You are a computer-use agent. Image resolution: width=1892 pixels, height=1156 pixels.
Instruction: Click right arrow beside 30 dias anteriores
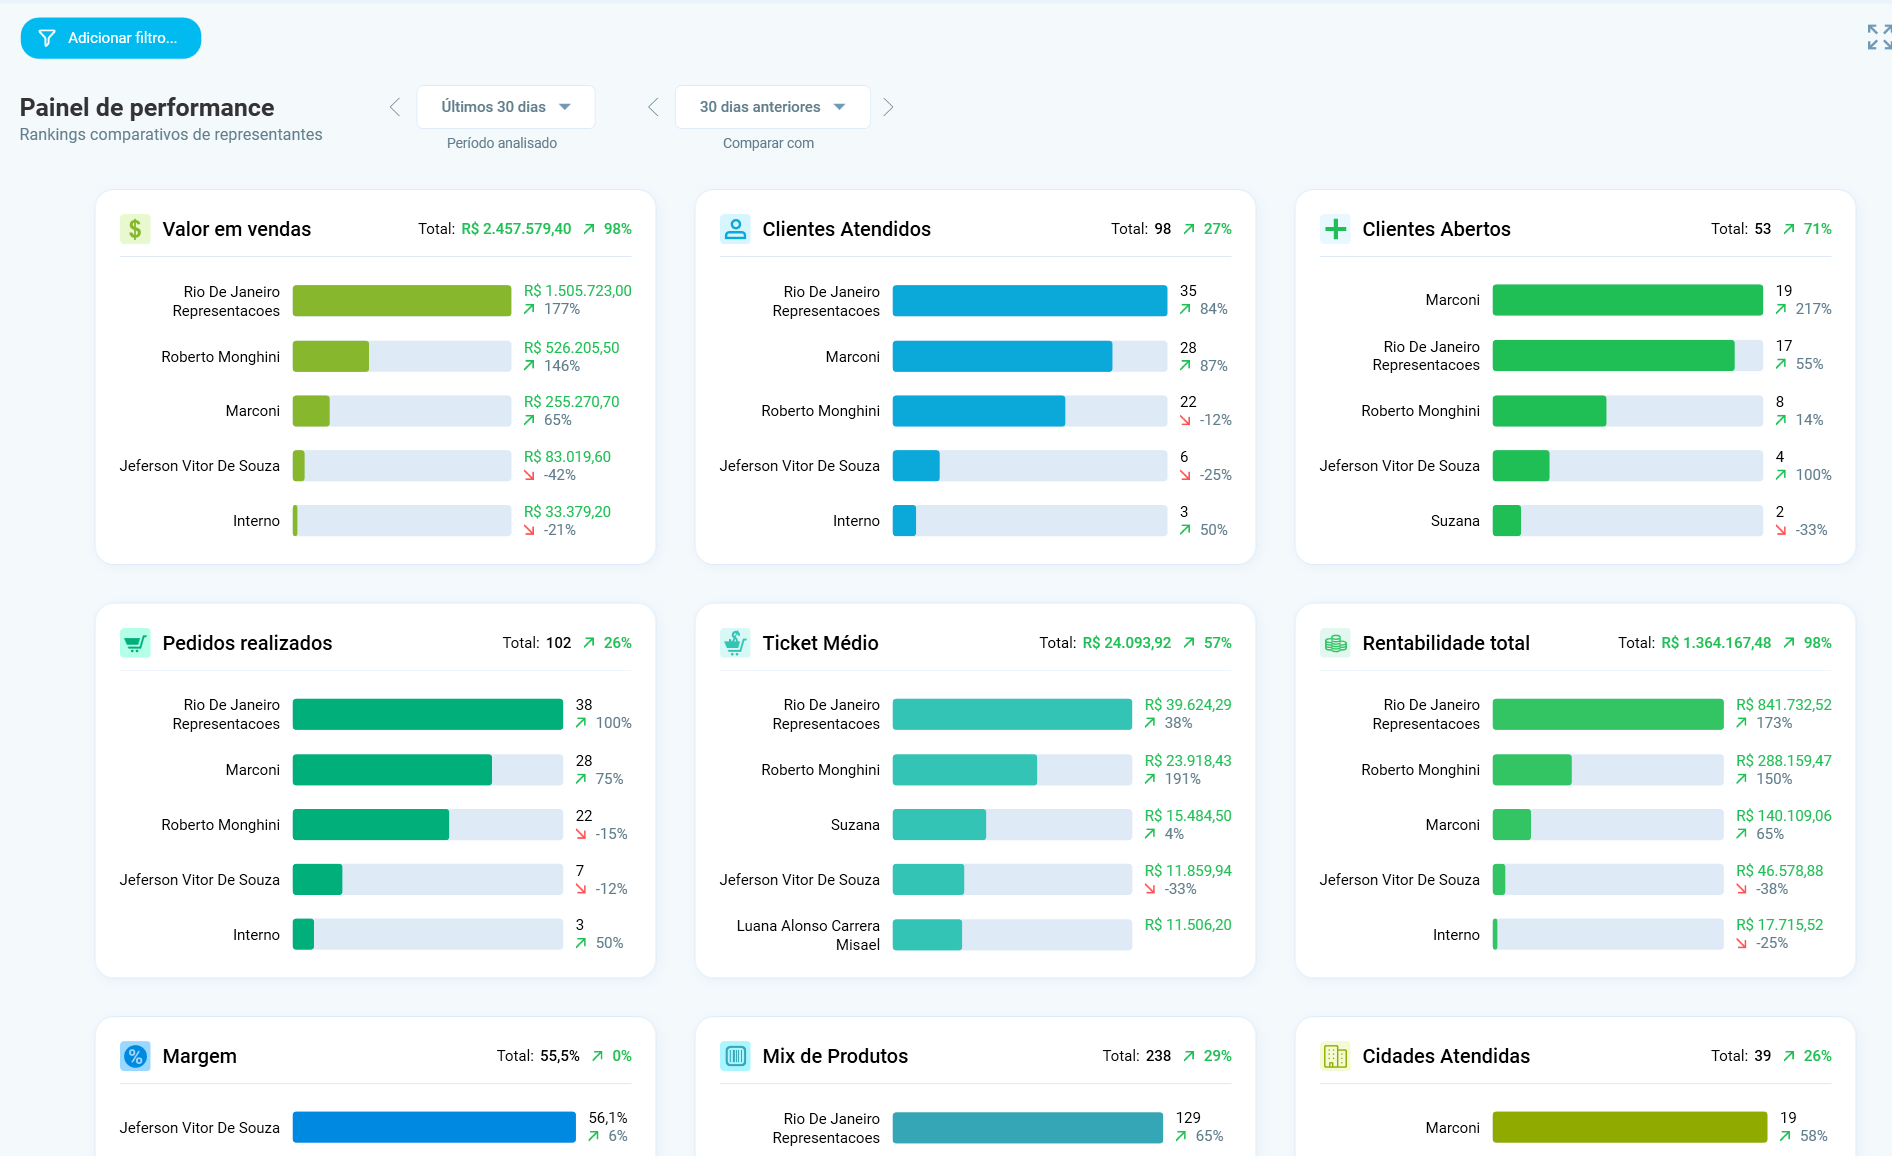coord(888,107)
